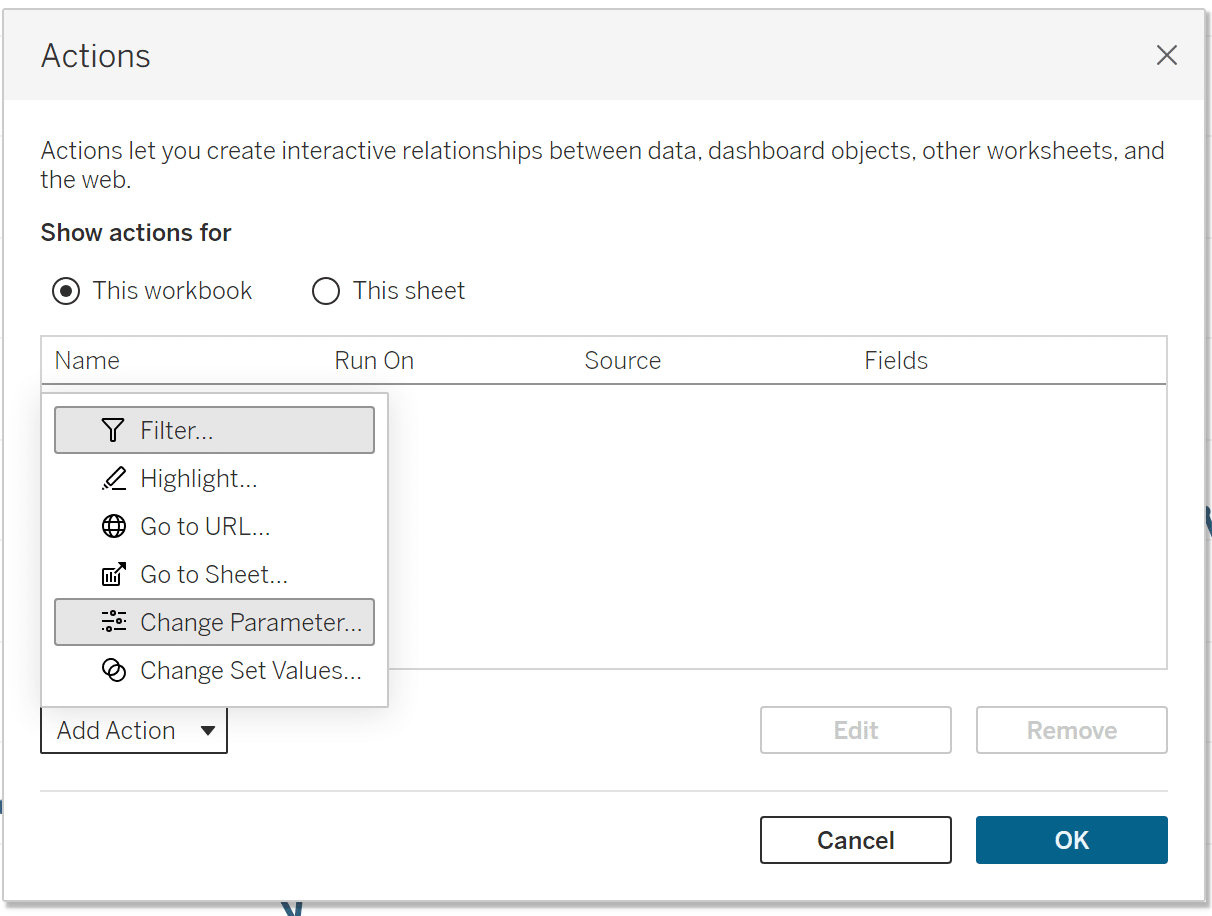Image resolution: width=1212 pixels, height=916 pixels.
Task: Select the This workbook radio button
Action: (x=66, y=291)
